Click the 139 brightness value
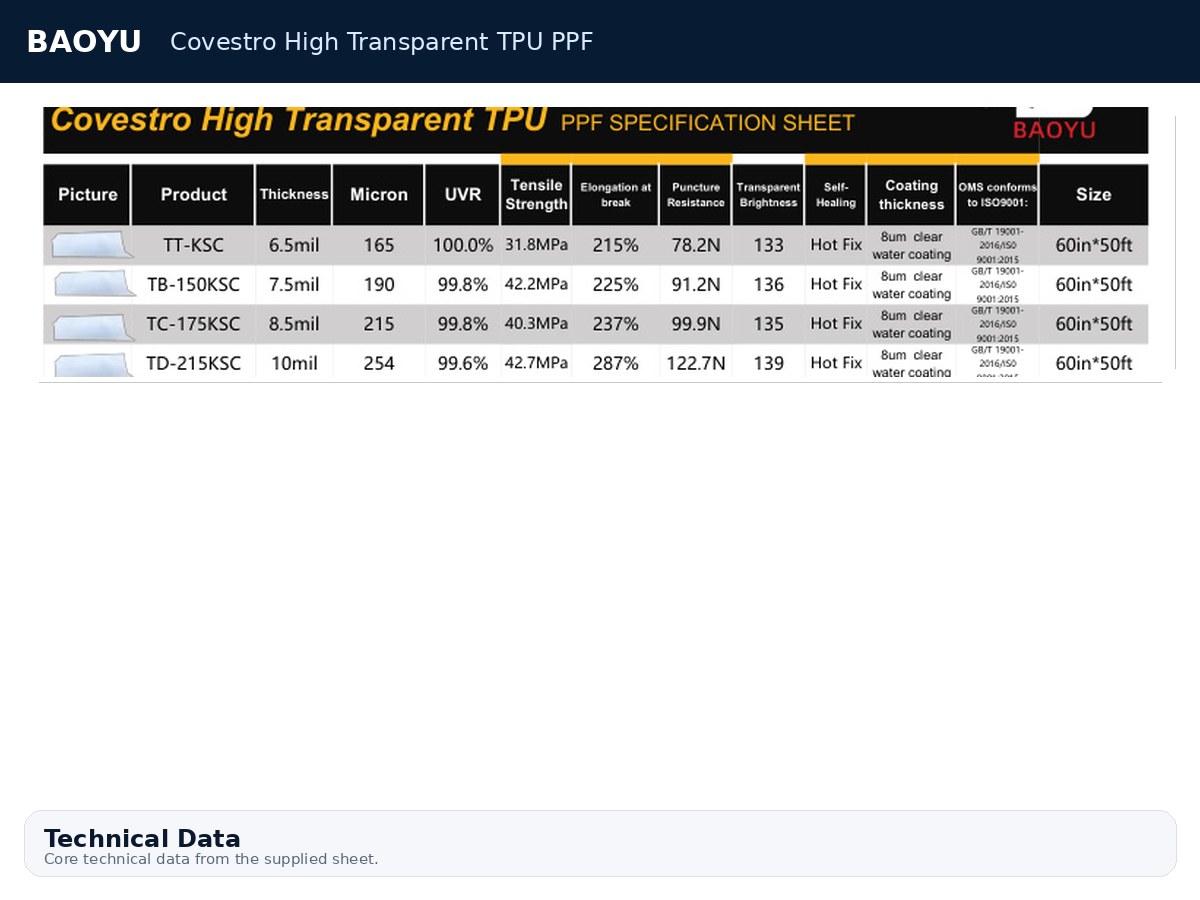The width and height of the screenshot is (1200, 900). 768,363
